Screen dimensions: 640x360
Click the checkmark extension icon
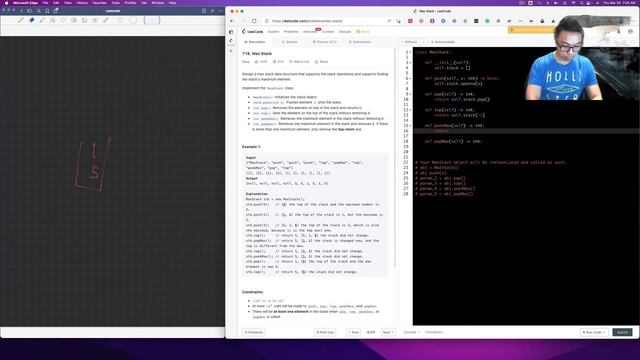pyautogui.click(x=509, y=21)
